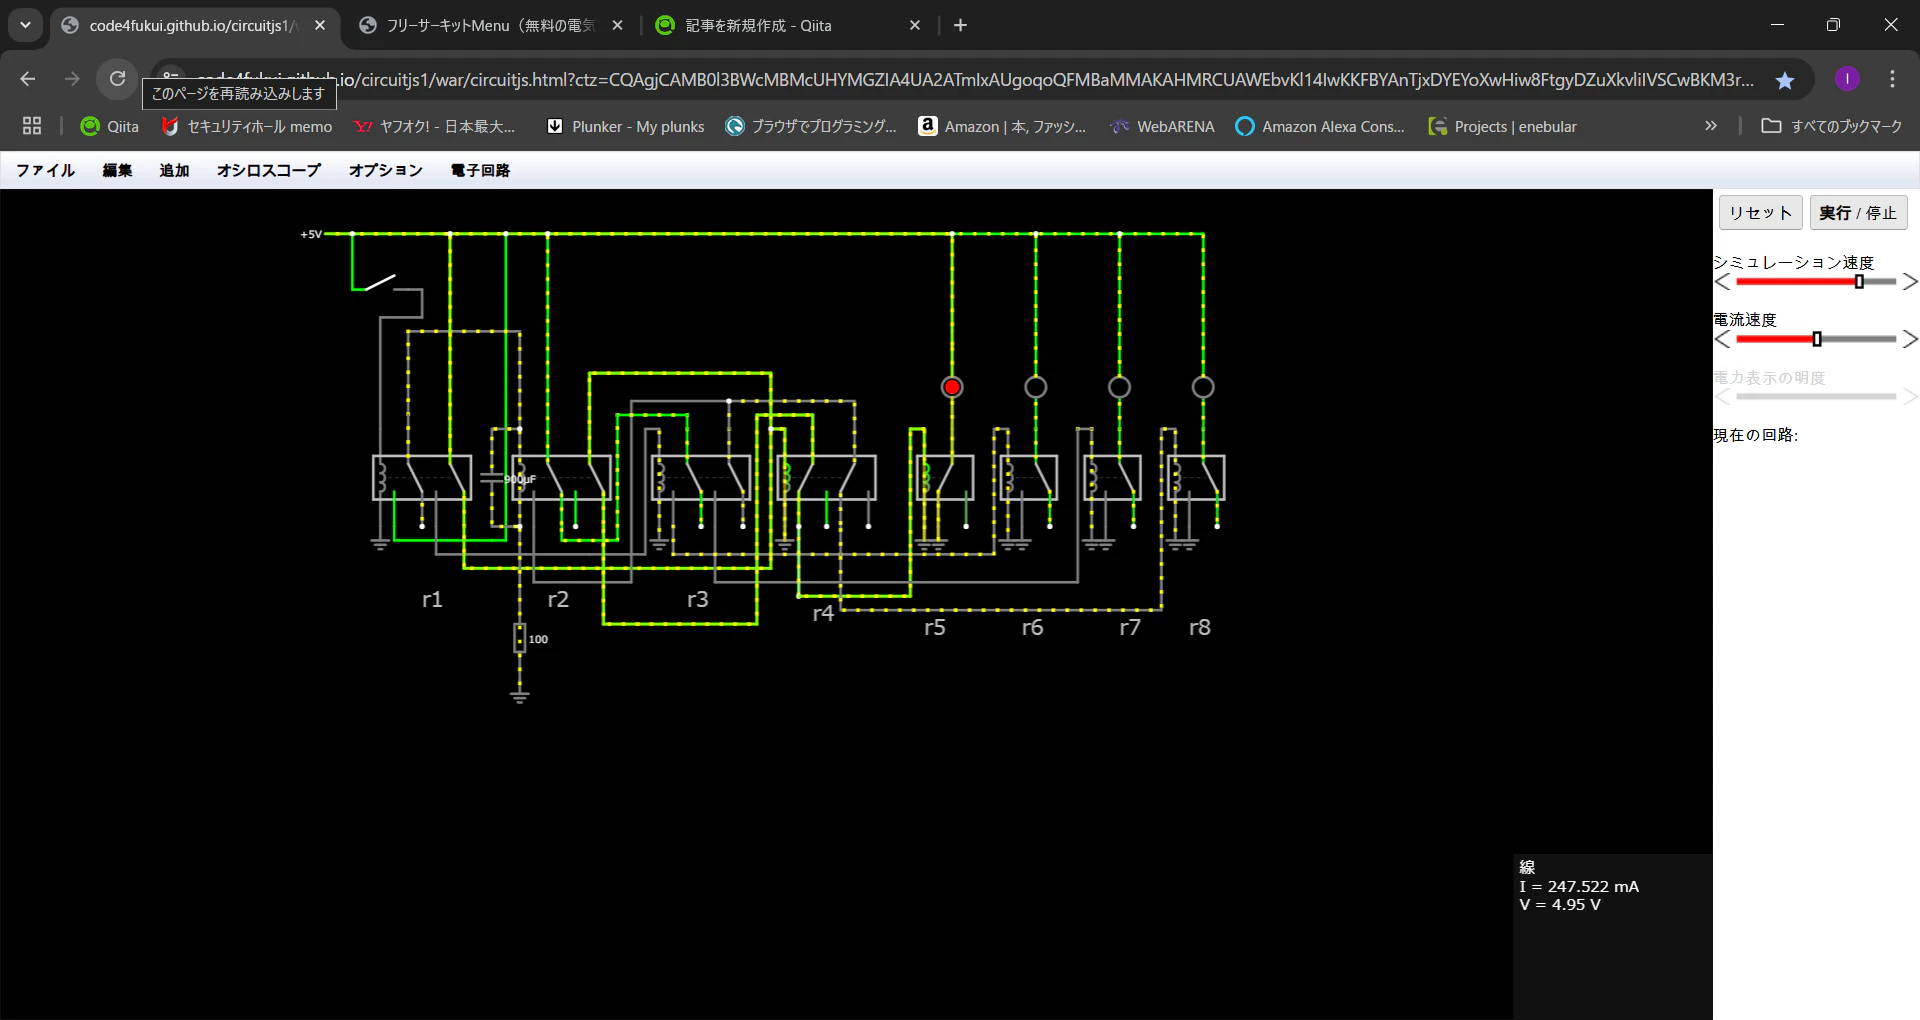Click the r5 relay label

935,627
